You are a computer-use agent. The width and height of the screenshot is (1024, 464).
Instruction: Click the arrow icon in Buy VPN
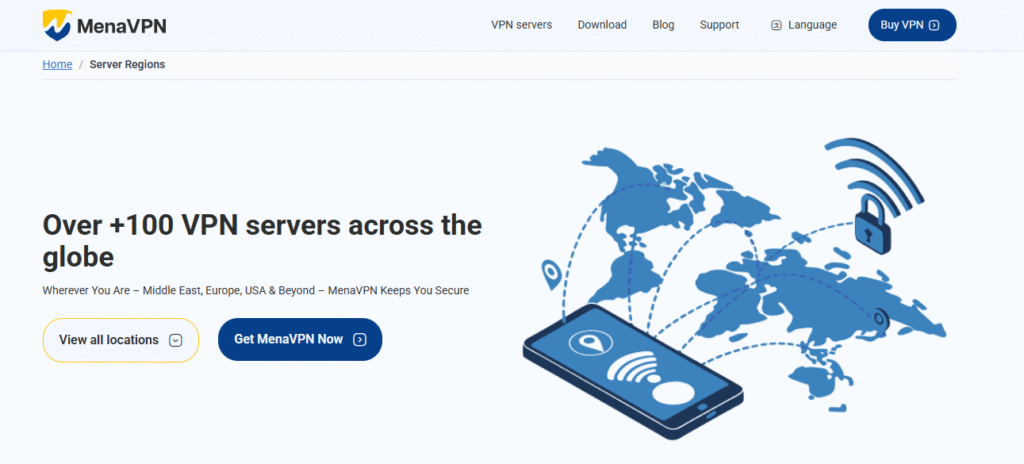pos(935,25)
